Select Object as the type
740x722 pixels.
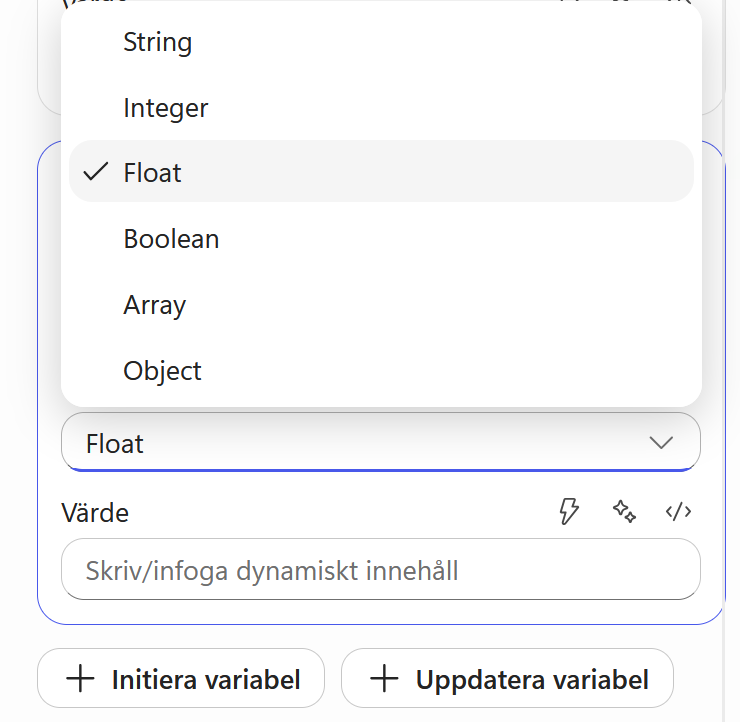(381, 370)
